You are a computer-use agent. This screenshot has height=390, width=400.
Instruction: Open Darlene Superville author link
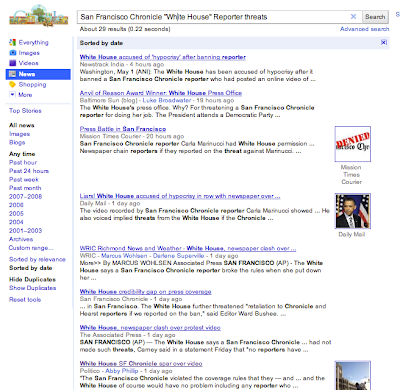click(178, 256)
